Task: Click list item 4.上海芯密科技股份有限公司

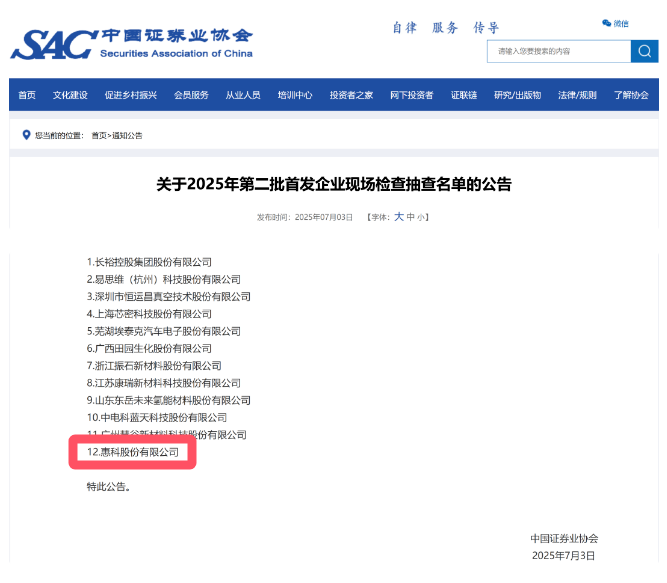Action: [x=149, y=314]
